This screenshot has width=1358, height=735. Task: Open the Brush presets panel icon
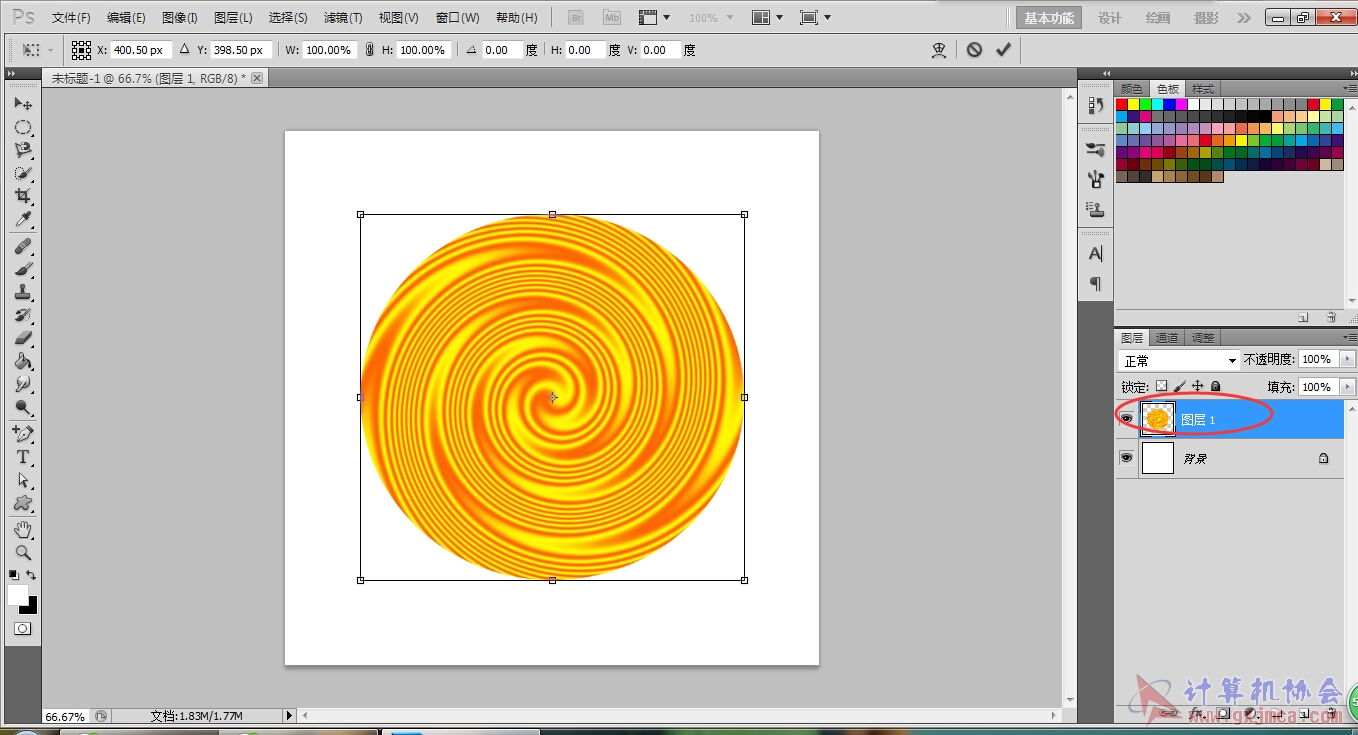(x=1096, y=149)
